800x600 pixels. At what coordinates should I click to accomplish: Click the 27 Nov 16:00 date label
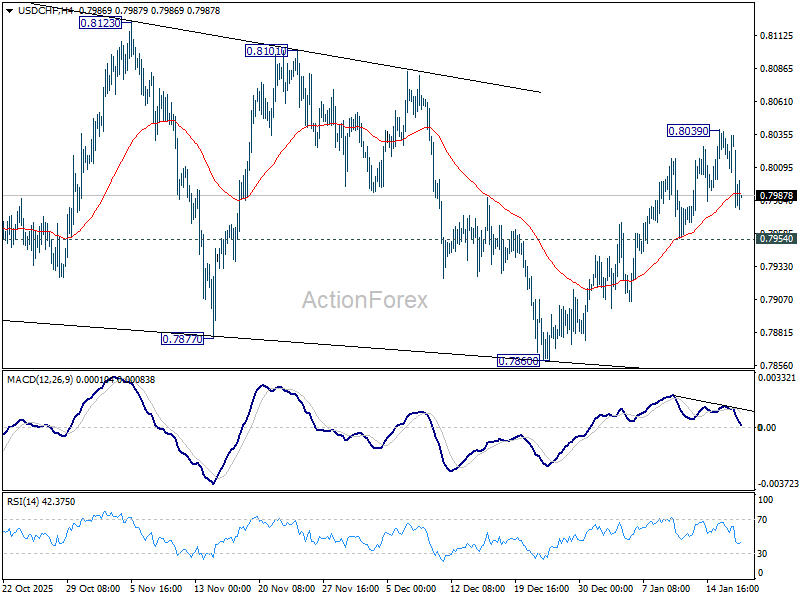pyautogui.click(x=351, y=588)
